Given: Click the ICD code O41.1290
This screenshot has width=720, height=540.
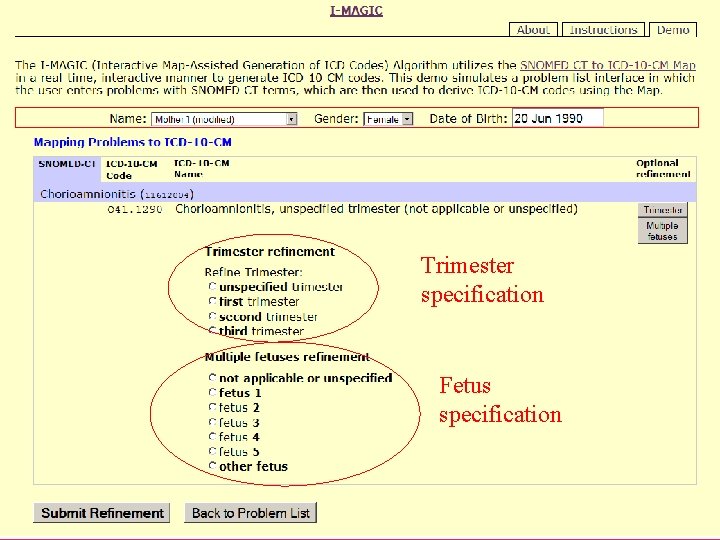Looking at the screenshot, I should tap(135, 209).
